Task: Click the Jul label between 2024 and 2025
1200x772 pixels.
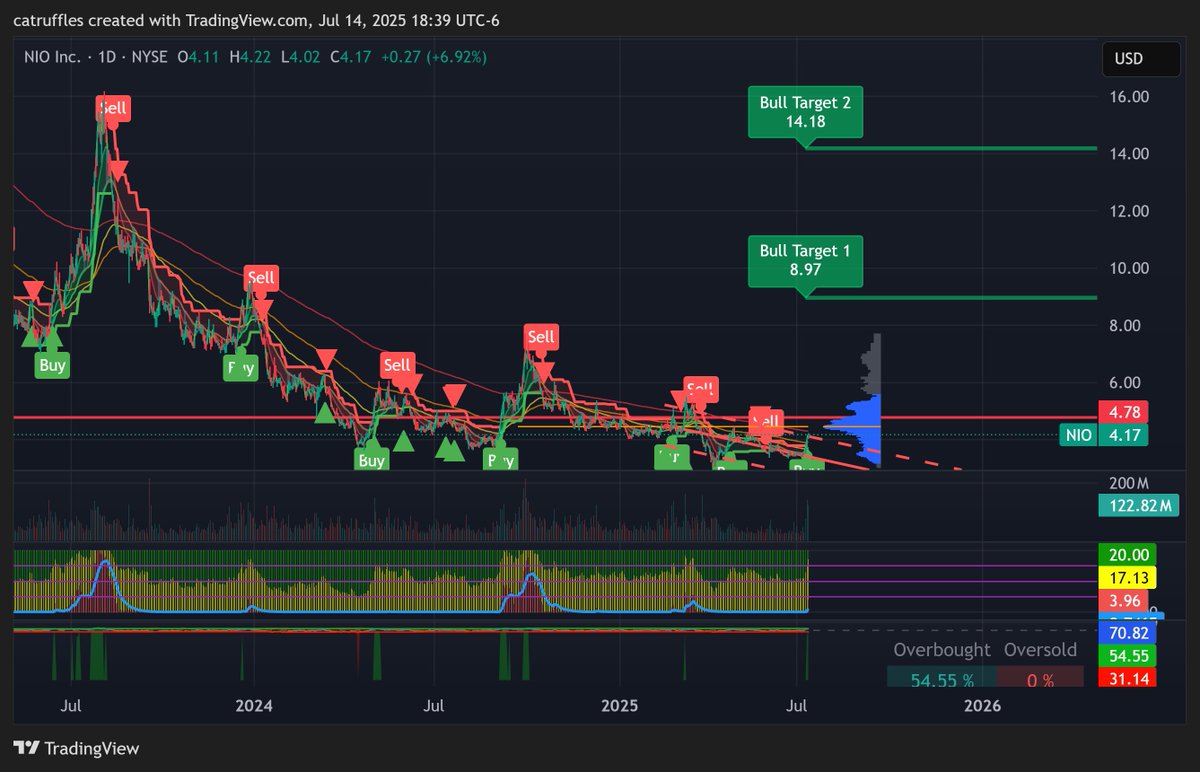Action: click(435, 706)
